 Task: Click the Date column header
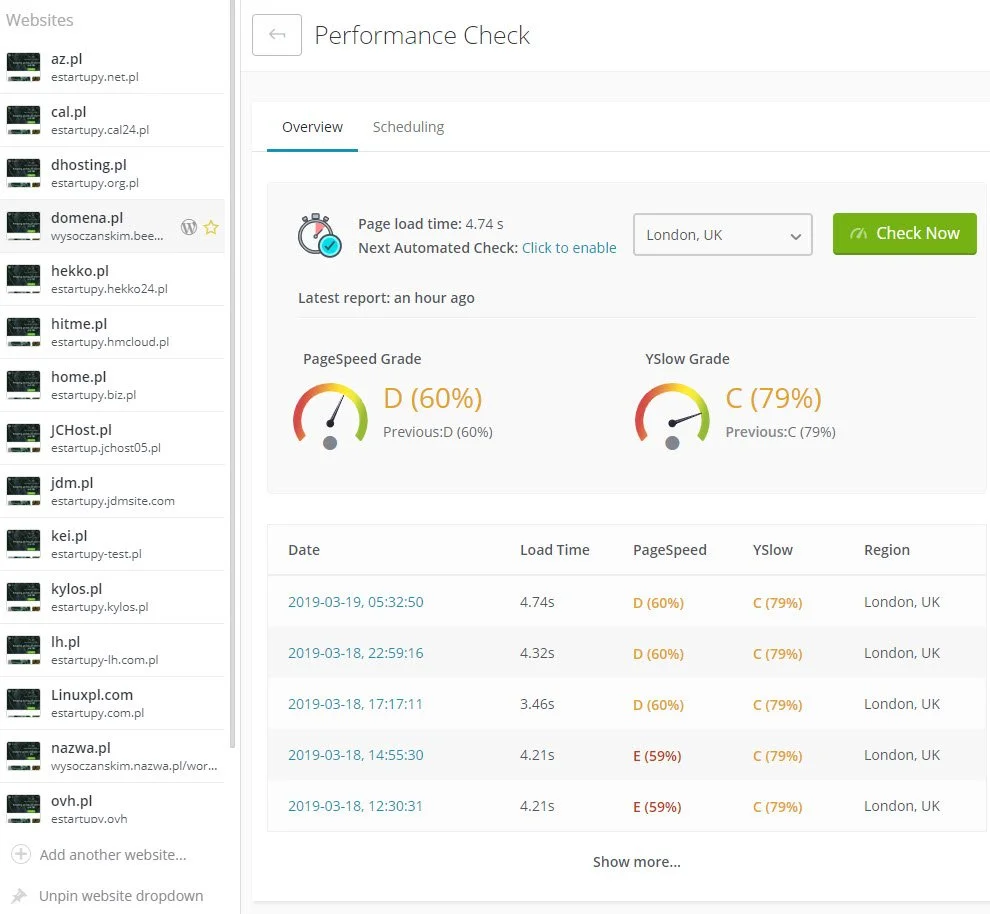point(304,550)
